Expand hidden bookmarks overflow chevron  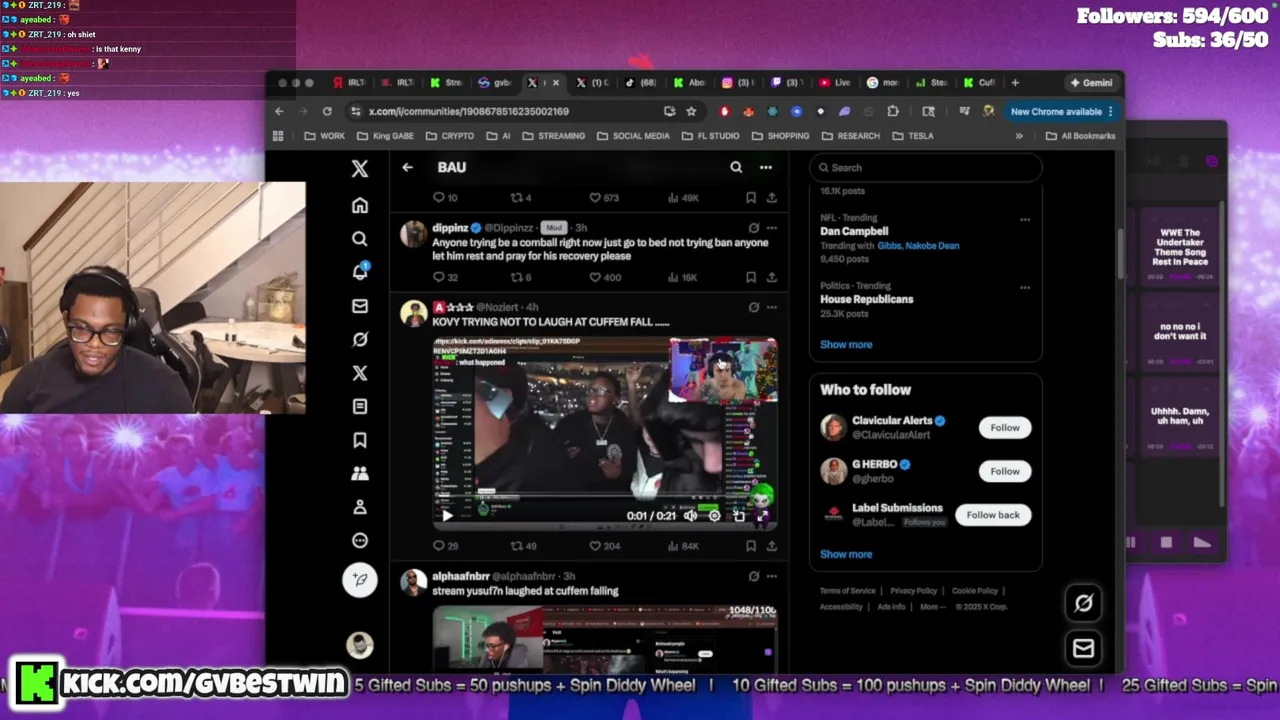[x=1019, y=136]
